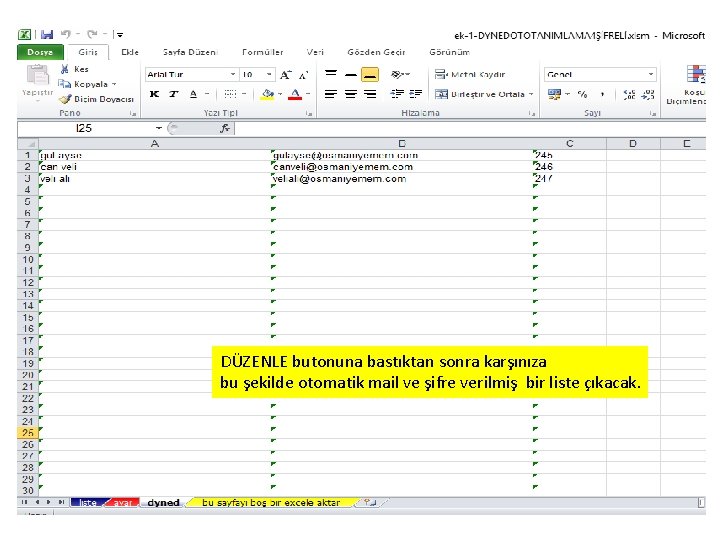Increase decimal places icon
The image size is (720, 540).
[x=630, y=95]
